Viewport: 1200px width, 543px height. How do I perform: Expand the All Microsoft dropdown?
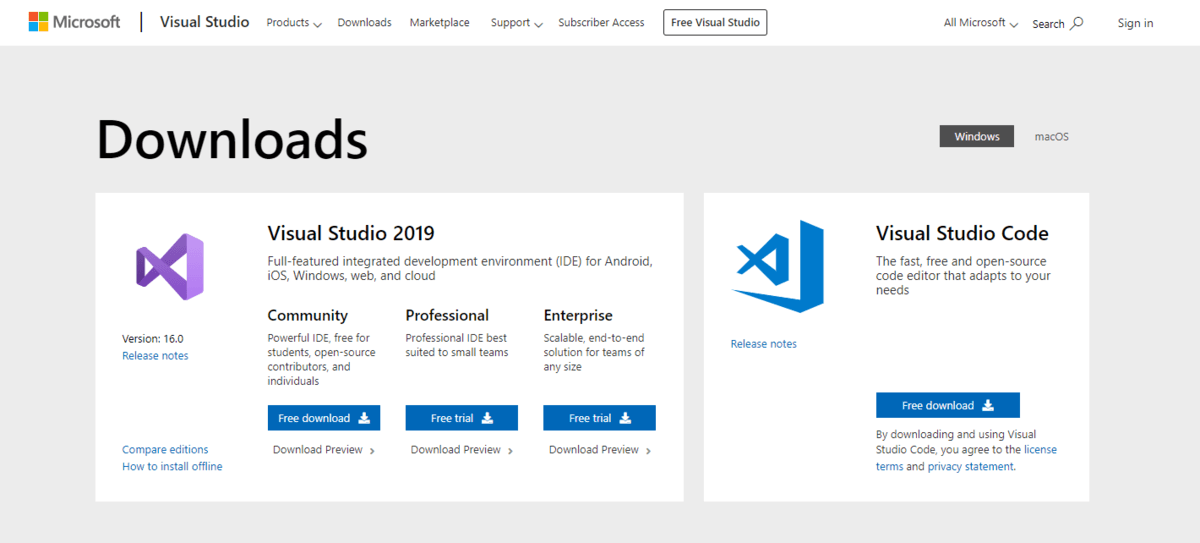point(981,23)
